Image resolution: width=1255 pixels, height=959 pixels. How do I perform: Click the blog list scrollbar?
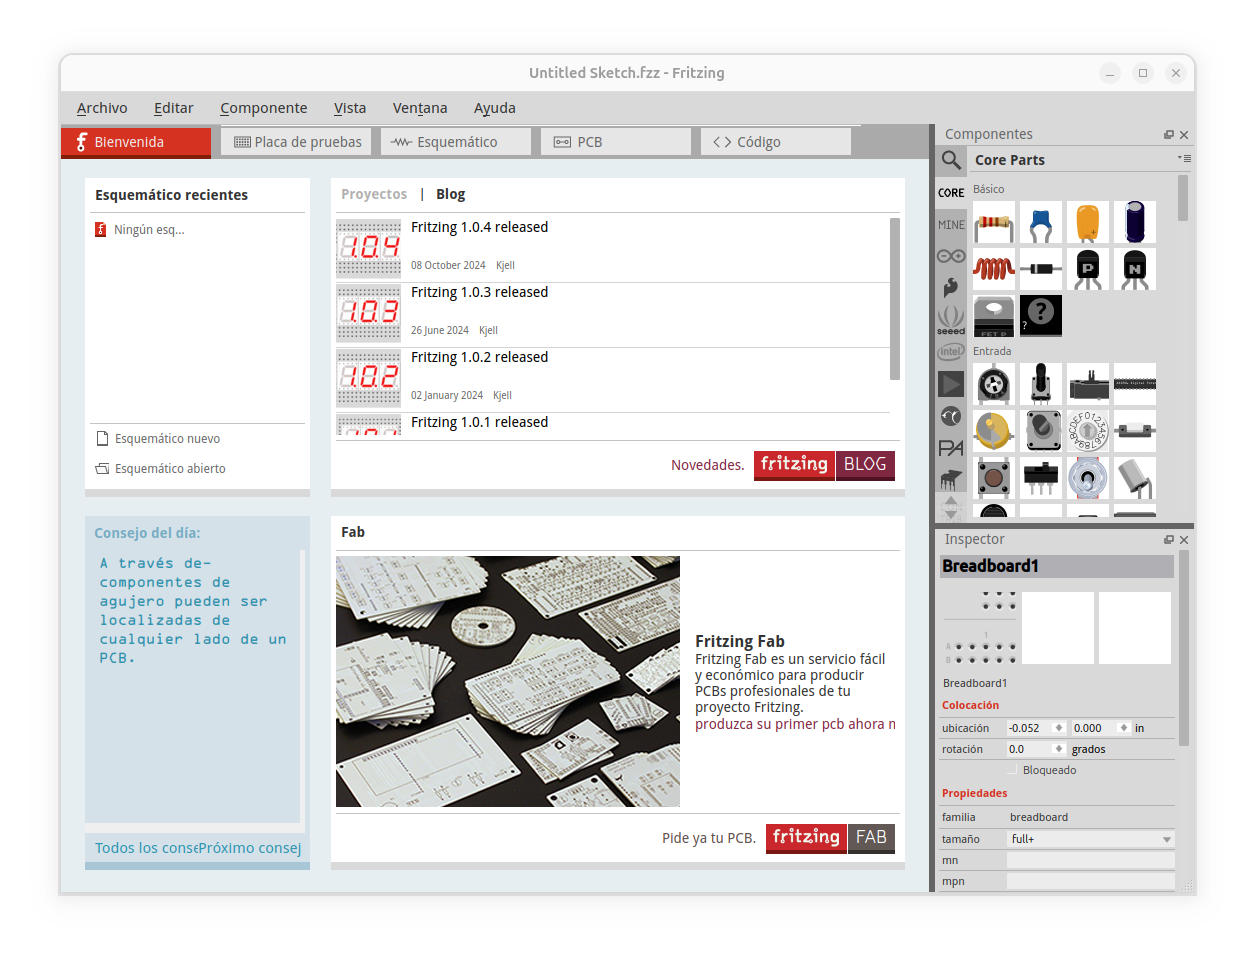point(895,299)
